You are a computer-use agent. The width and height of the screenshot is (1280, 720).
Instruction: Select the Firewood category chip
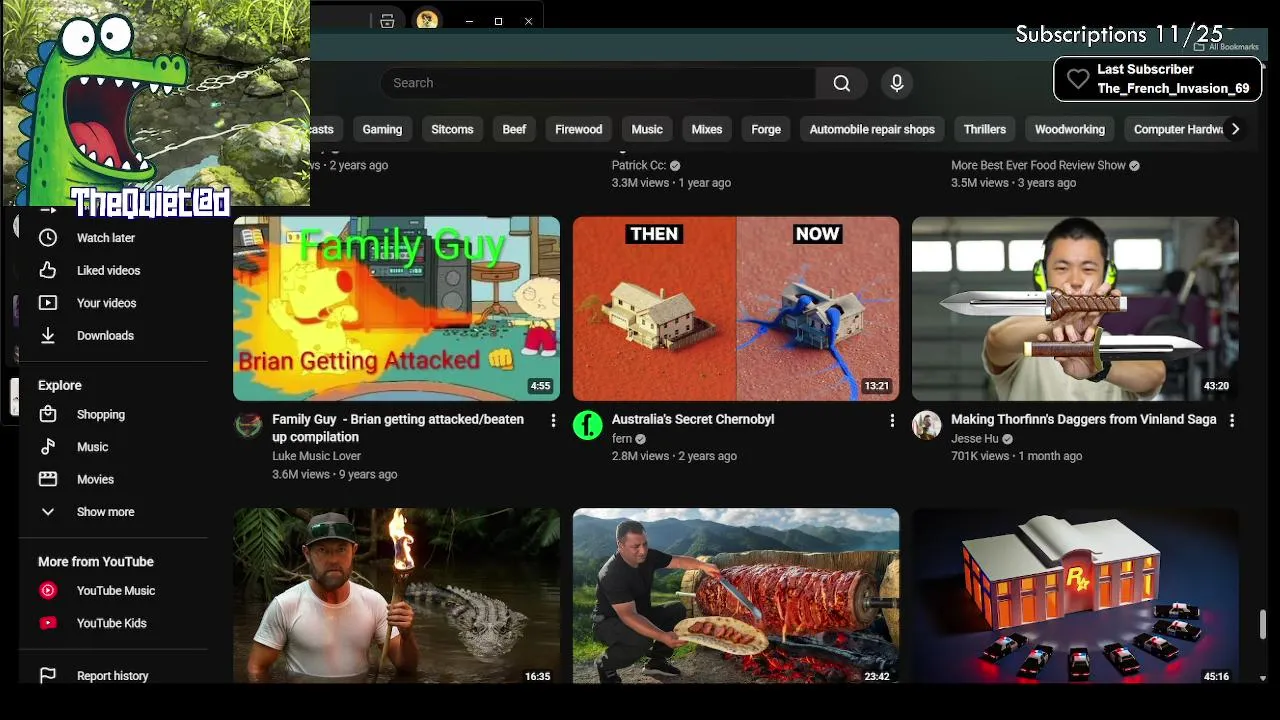click(x=579, y=129)
